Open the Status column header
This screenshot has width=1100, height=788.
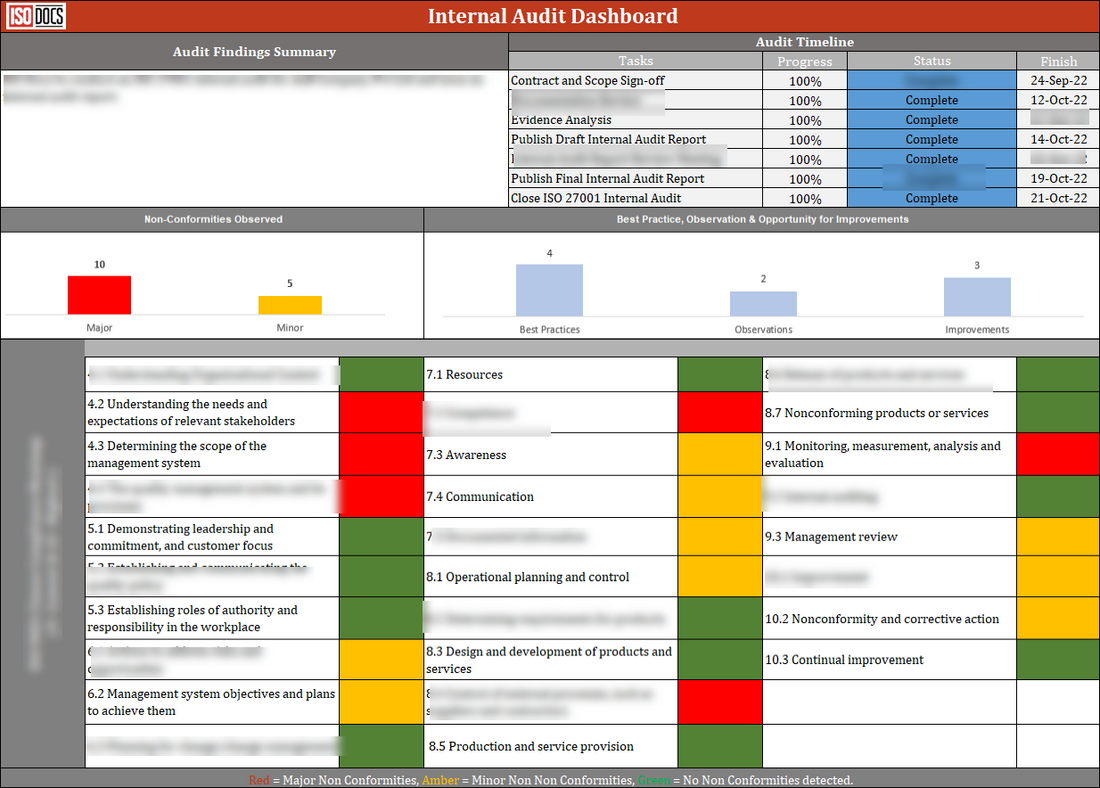coord(931,61)
